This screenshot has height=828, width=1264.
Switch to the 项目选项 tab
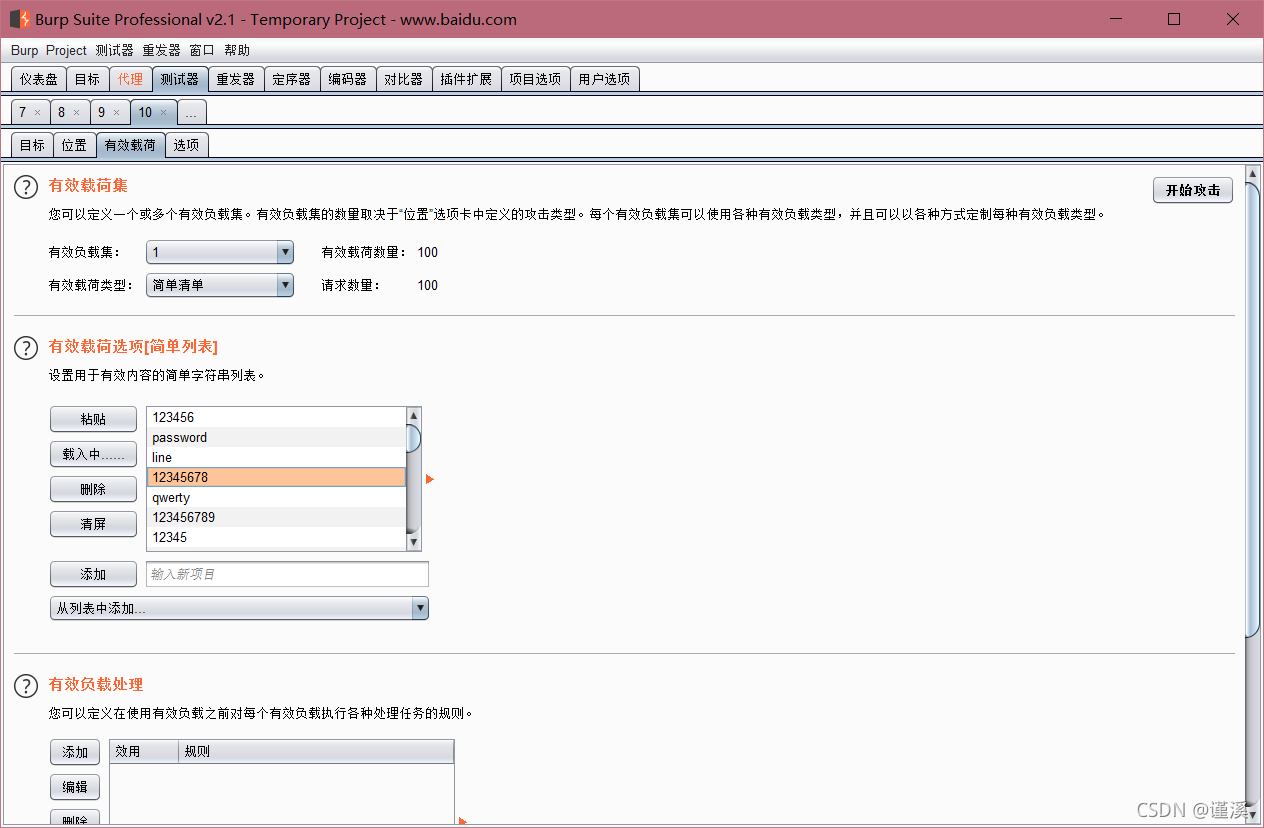coord(535,79)
